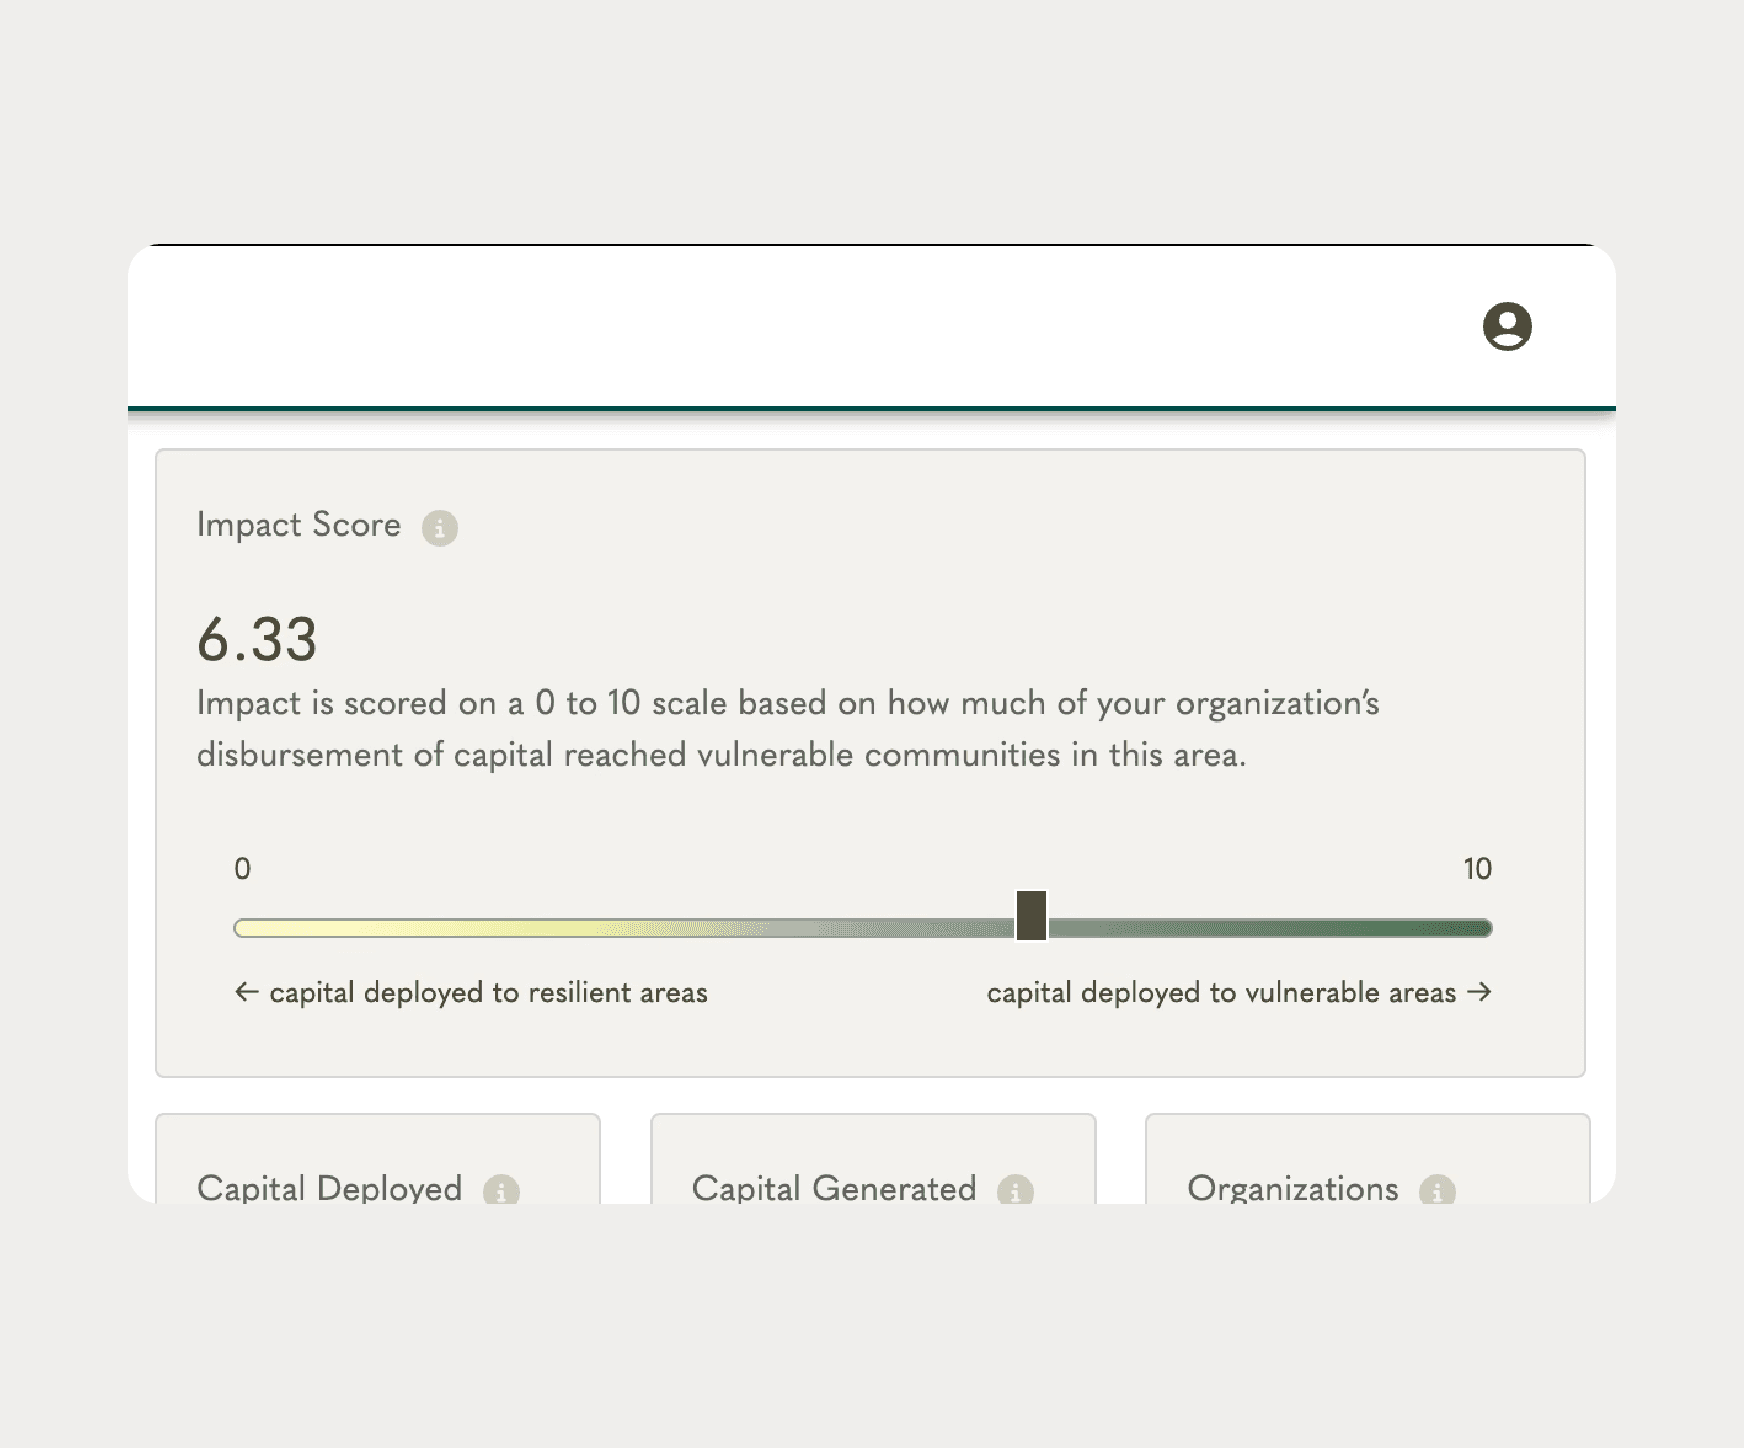Image resolution: width=1744 pixels, height=1448 pixels.
Task: Show info for Capital Generated
Action: click(x=1015, y=1190)
